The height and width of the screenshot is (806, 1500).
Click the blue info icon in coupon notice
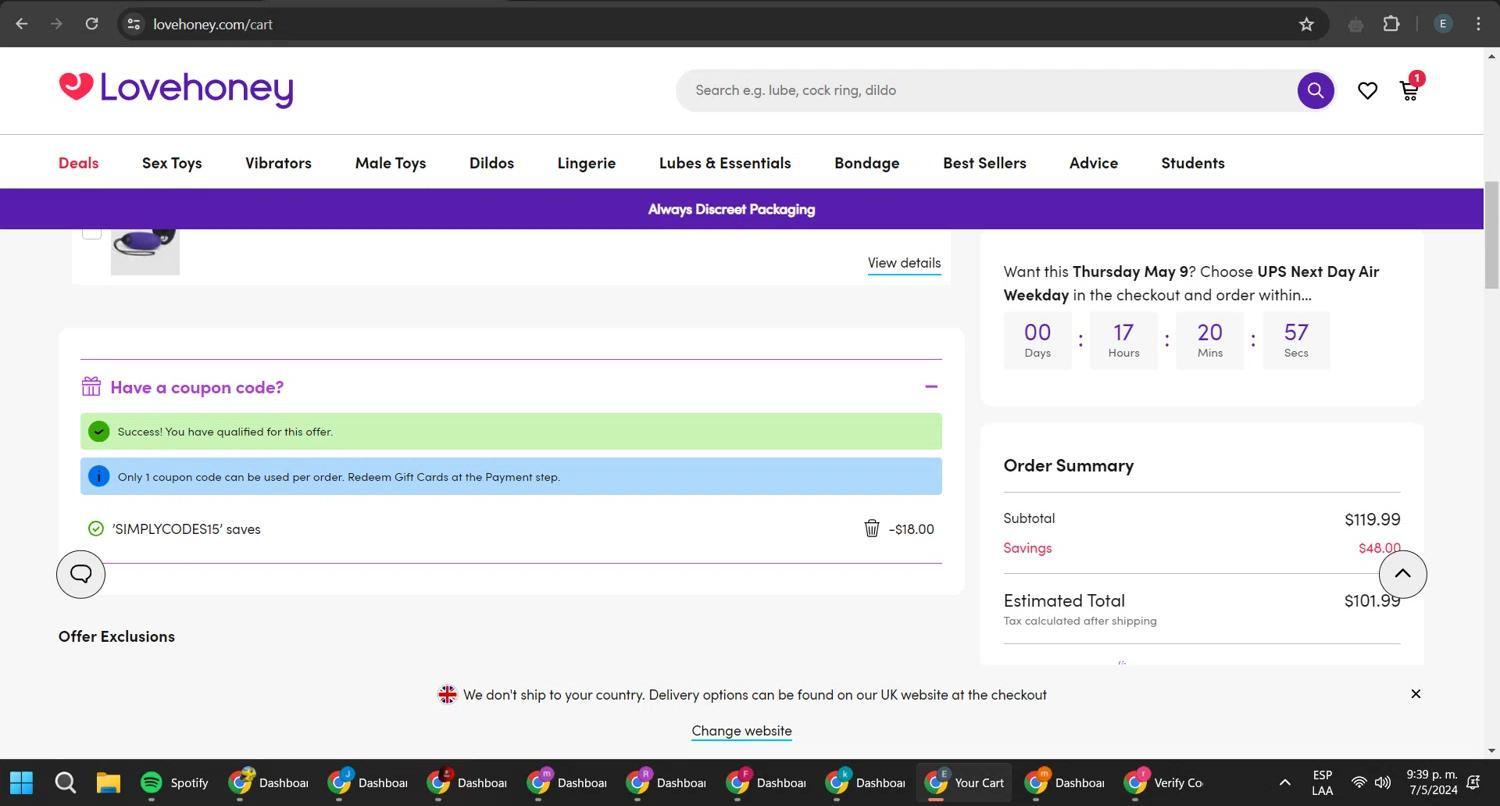(98, 476)
